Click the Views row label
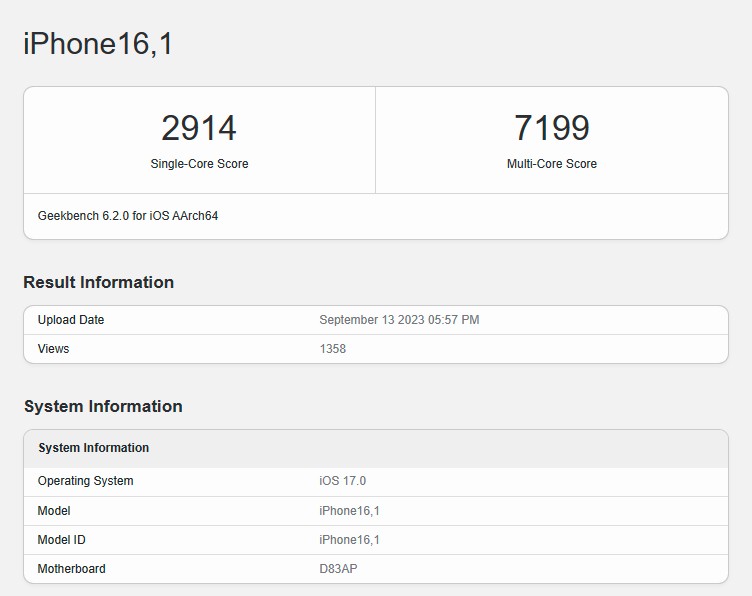752x596 pixels. (54, 349)
